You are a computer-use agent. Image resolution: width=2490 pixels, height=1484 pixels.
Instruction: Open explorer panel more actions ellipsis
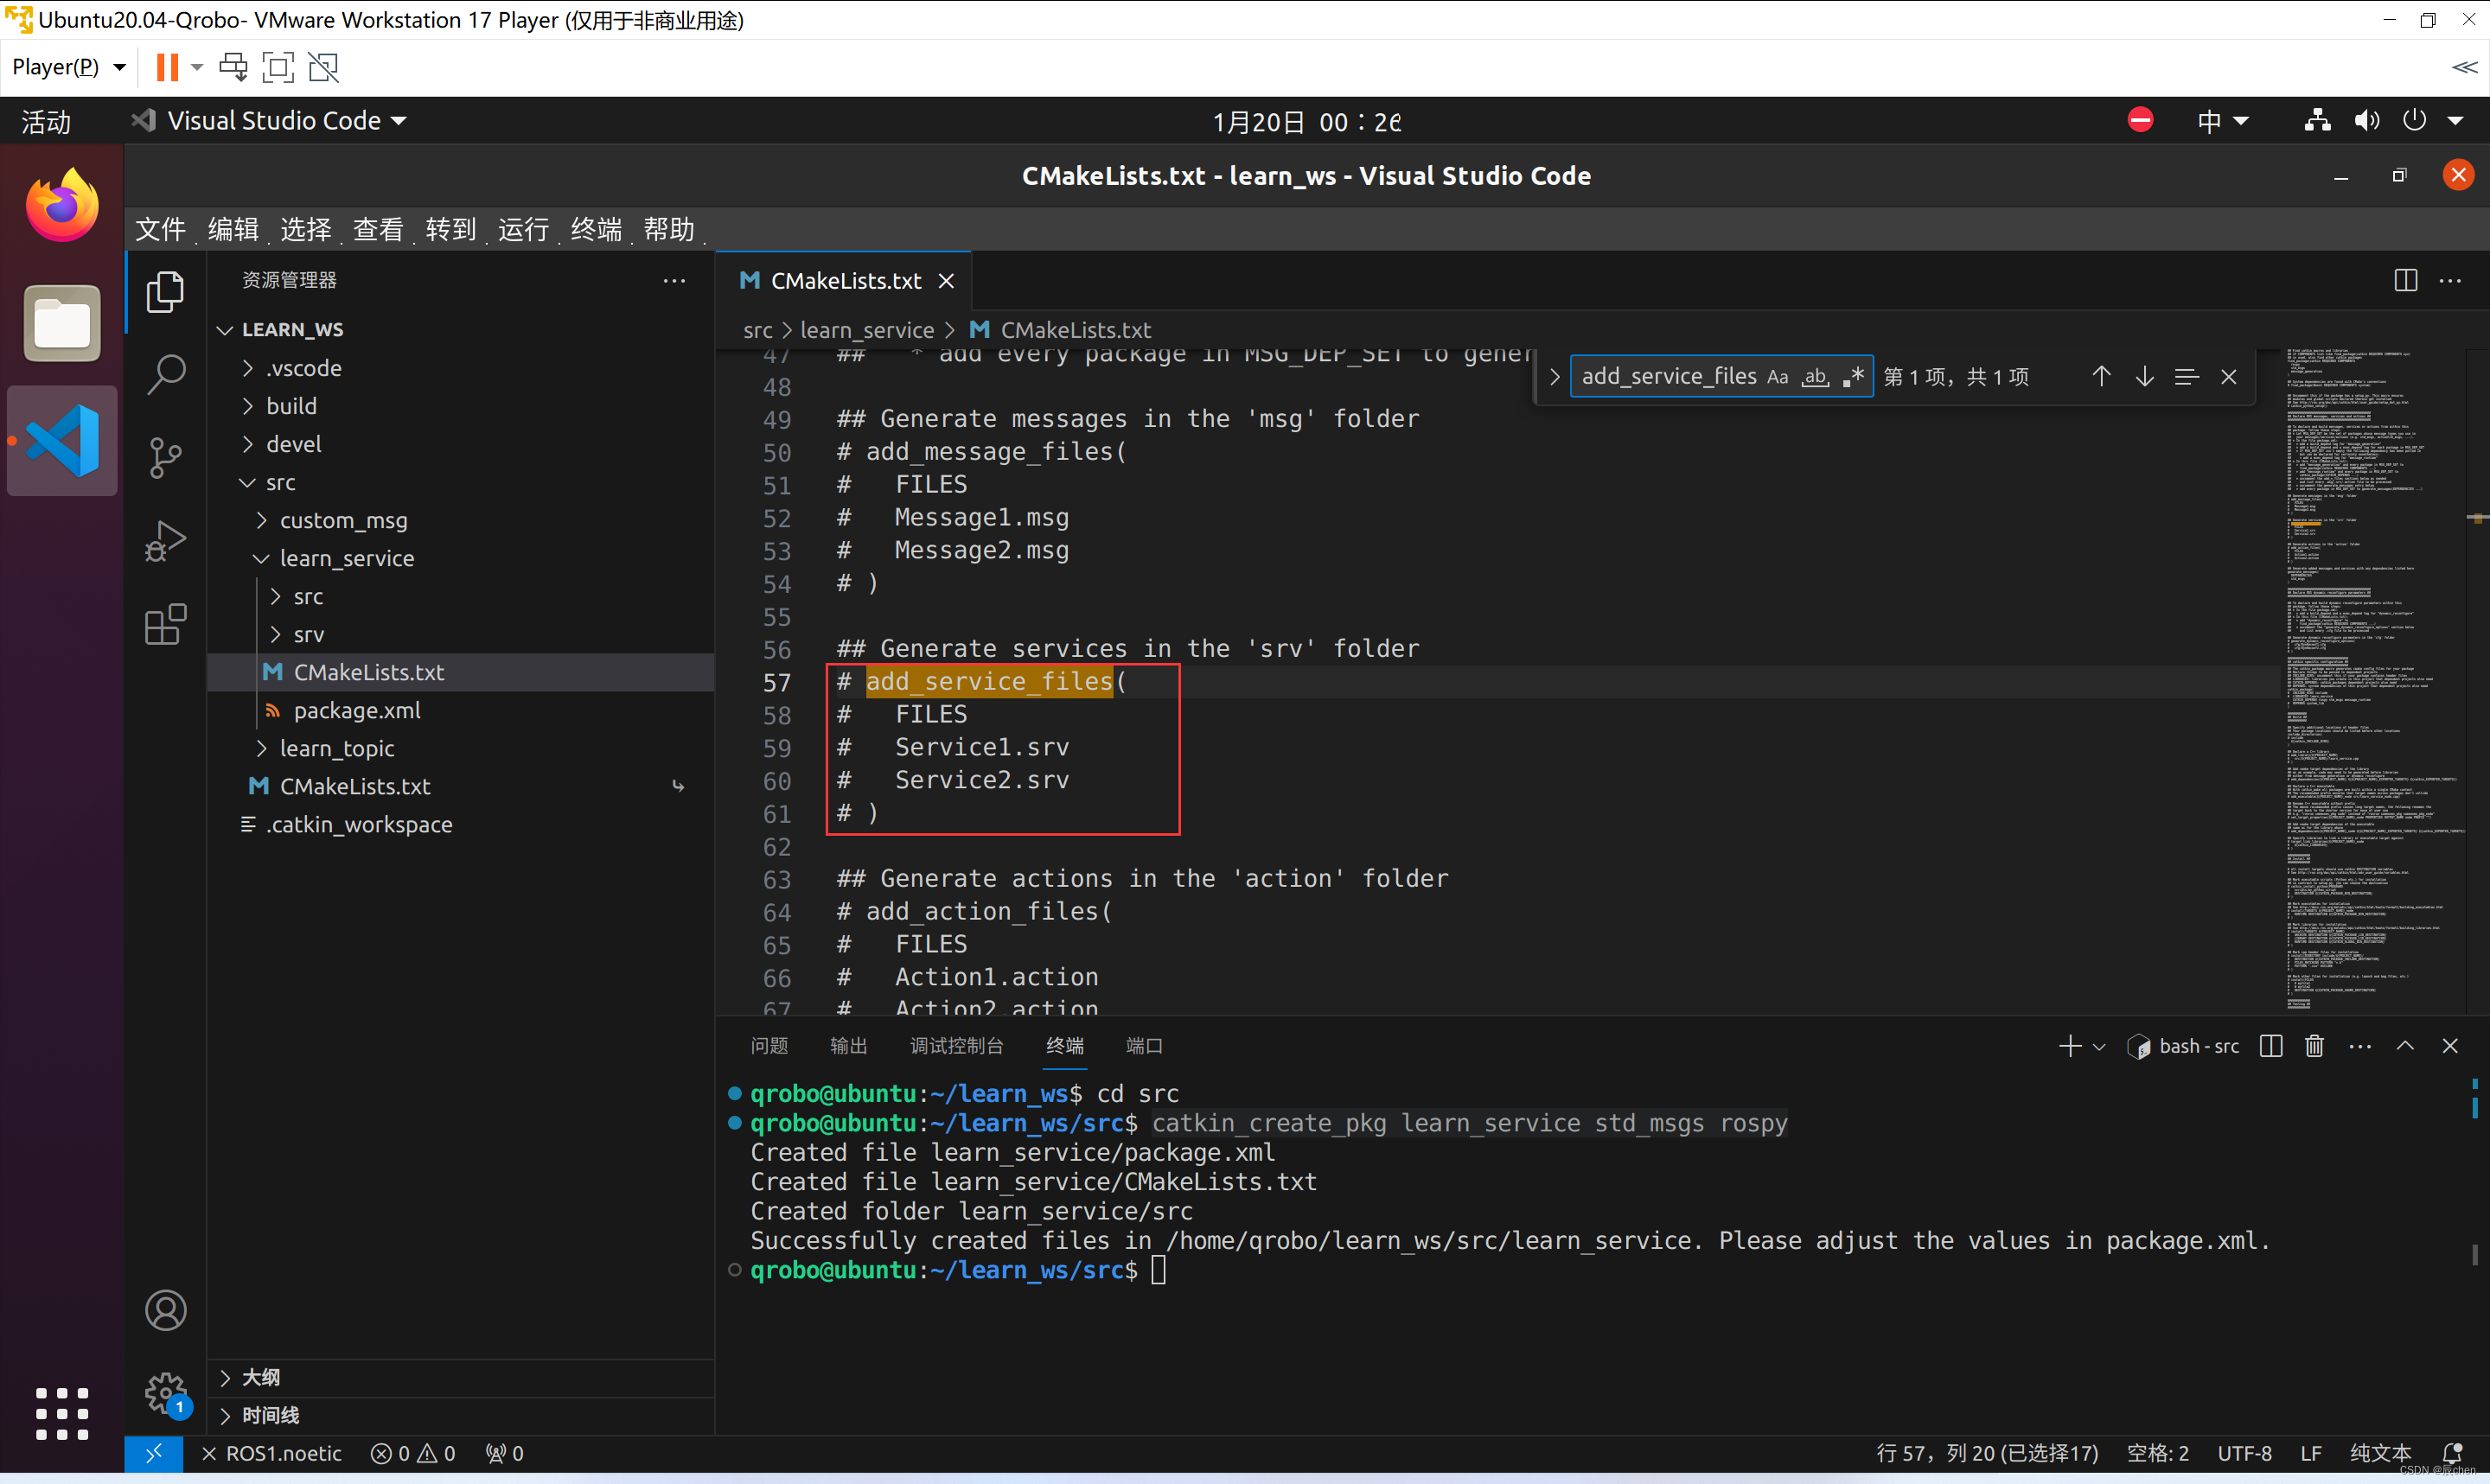coord(674,281)
